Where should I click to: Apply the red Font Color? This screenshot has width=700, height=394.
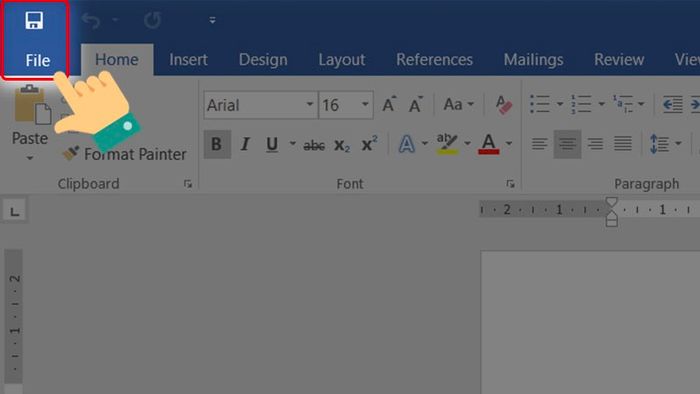tap(488, 144)
